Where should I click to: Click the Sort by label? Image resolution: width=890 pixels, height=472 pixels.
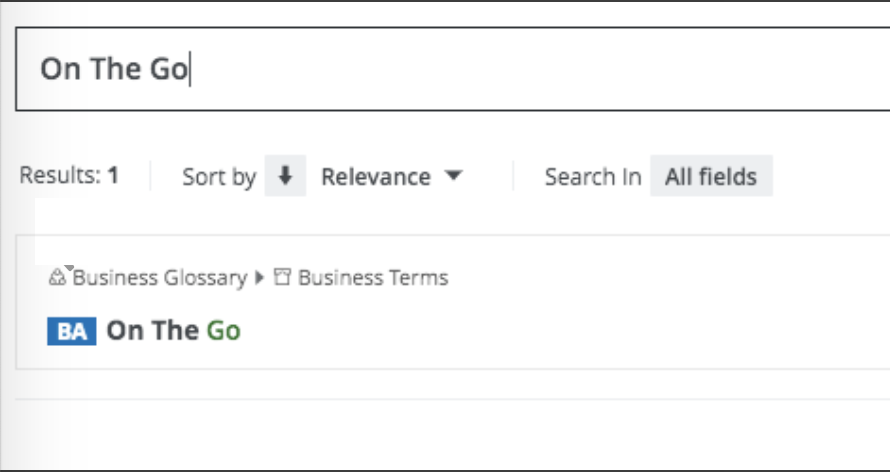(219, 177)
